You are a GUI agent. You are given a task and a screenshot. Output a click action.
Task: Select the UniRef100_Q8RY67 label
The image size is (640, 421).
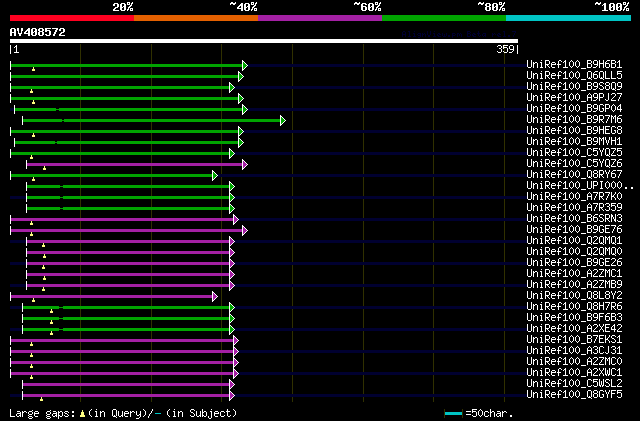[x=574, y=174]
